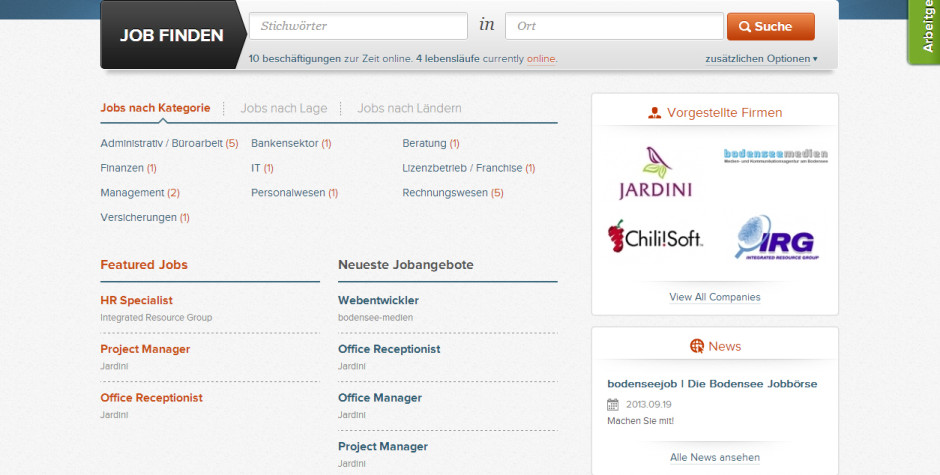Select the IRG Integrated Resource Group logo
Image resolution: width=940 pixels, height=475 pixels.
coord(775,238)
